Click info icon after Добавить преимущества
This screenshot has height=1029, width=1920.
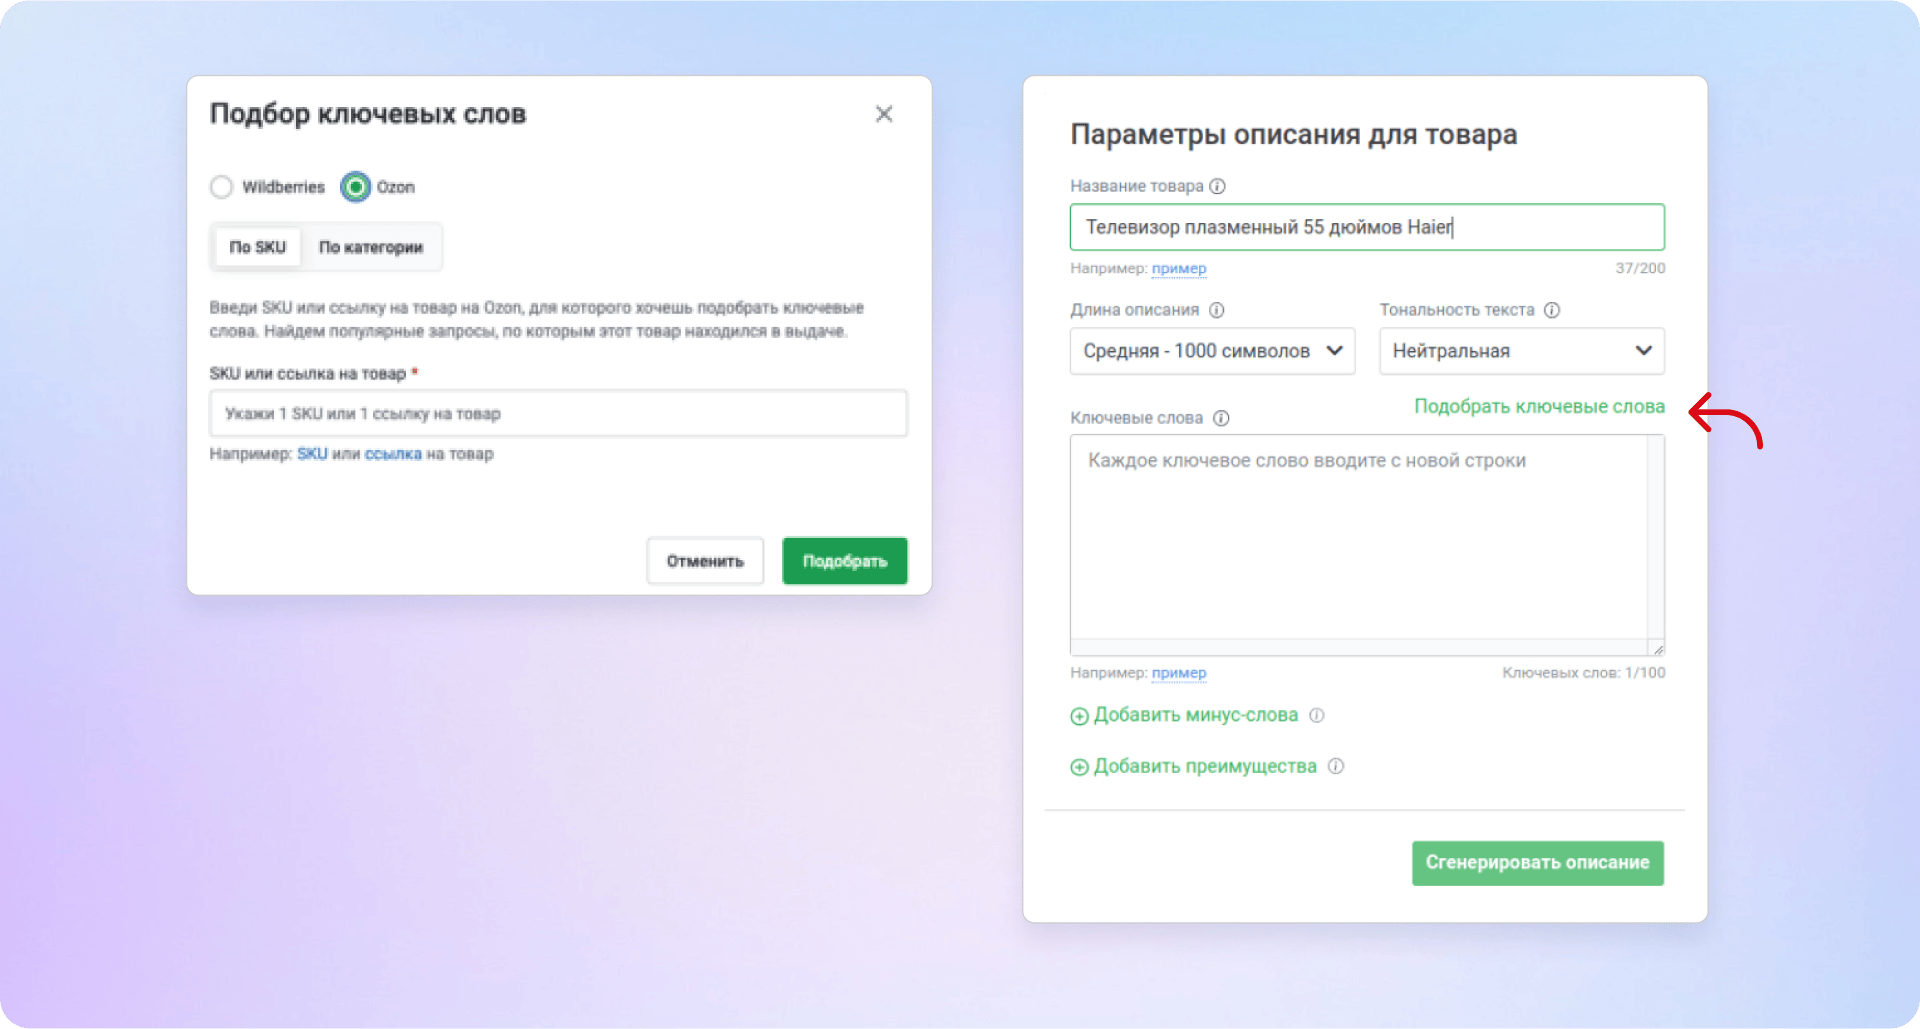pyautogui.click(x=1336, y=766)
